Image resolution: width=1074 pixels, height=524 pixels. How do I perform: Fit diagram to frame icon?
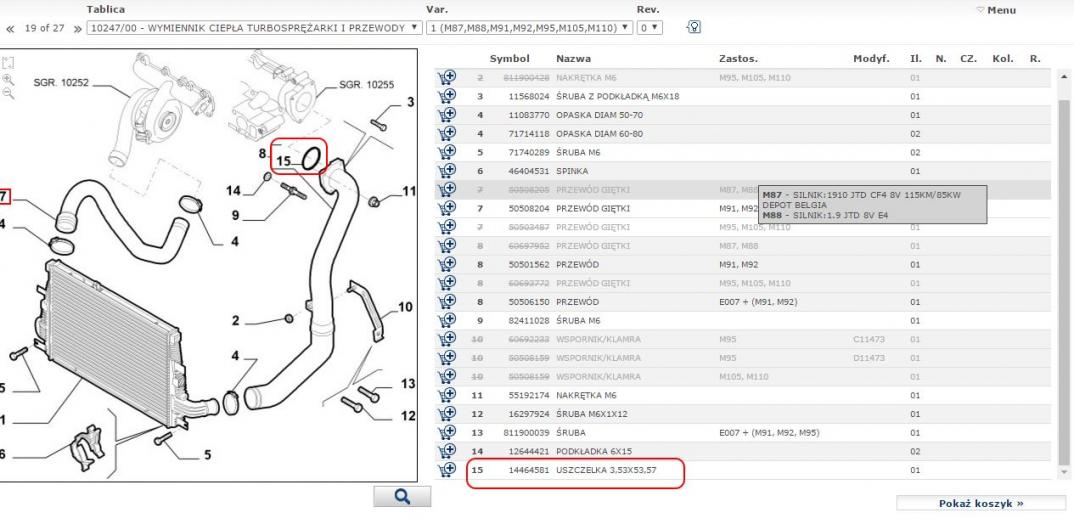point(8,63)
